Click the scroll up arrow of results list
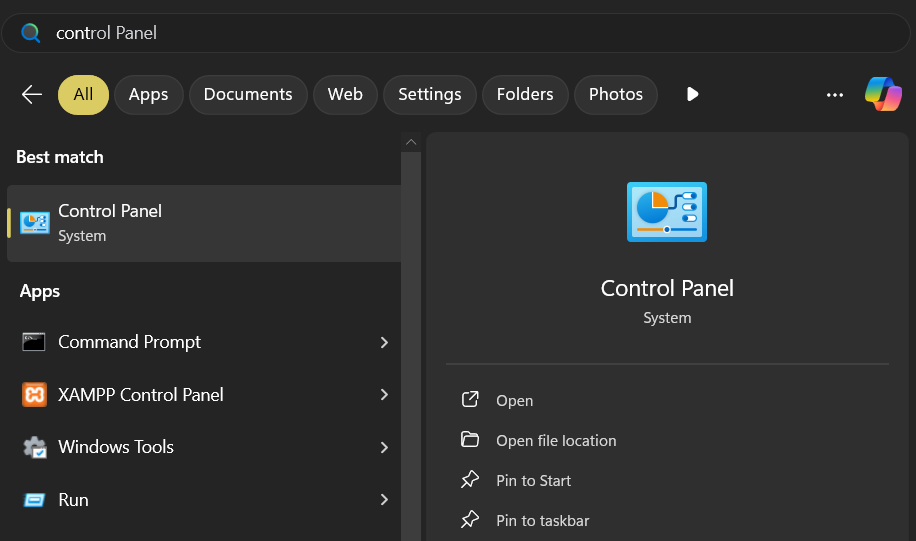The height and width of the screenshot is (541, 916). 411,142
